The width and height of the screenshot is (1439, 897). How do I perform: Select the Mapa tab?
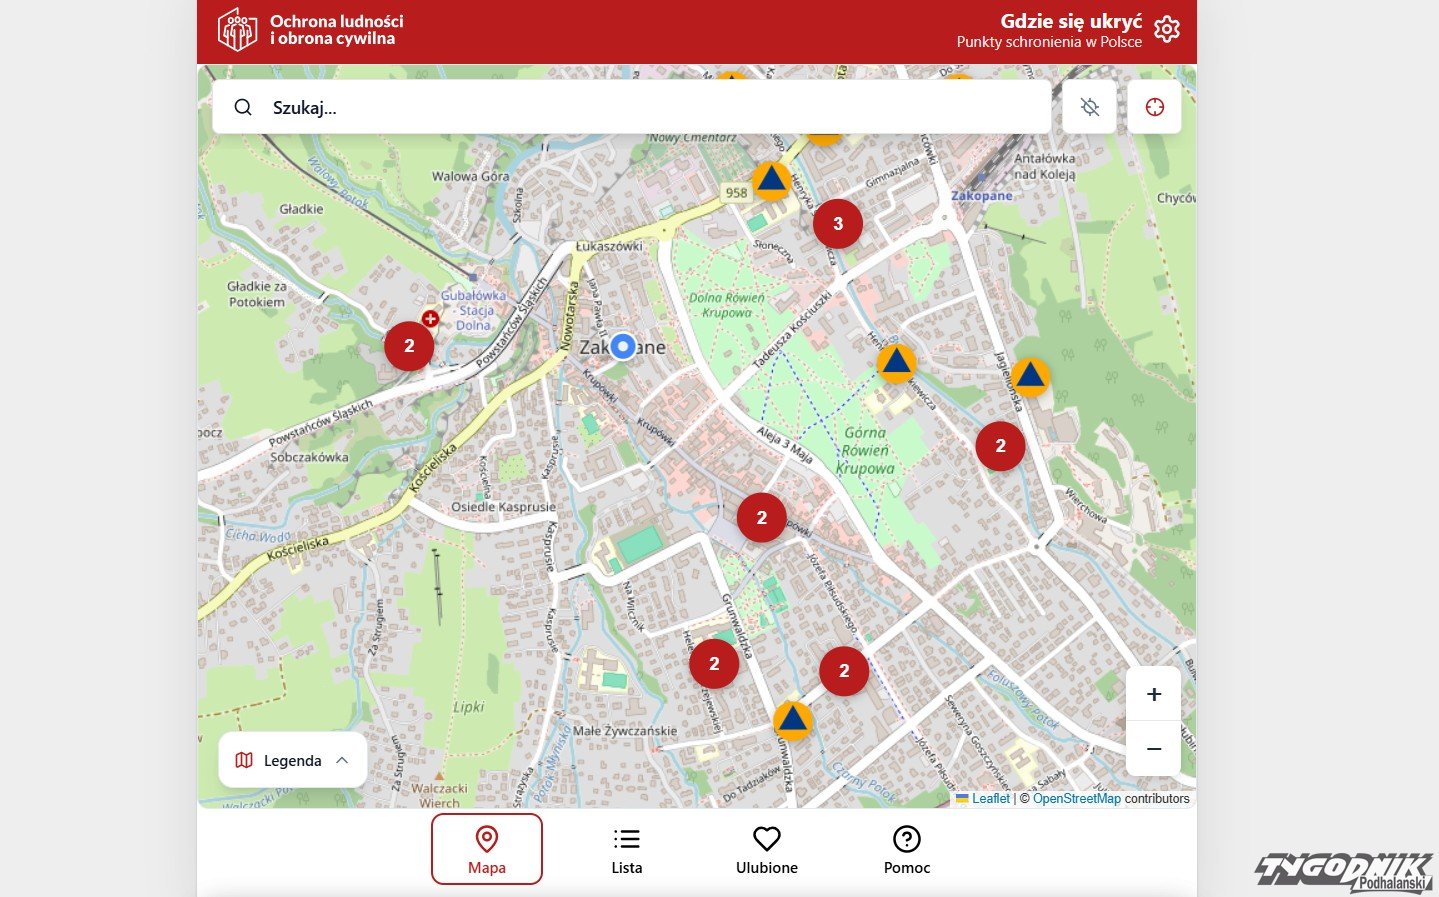coord(487,849)
